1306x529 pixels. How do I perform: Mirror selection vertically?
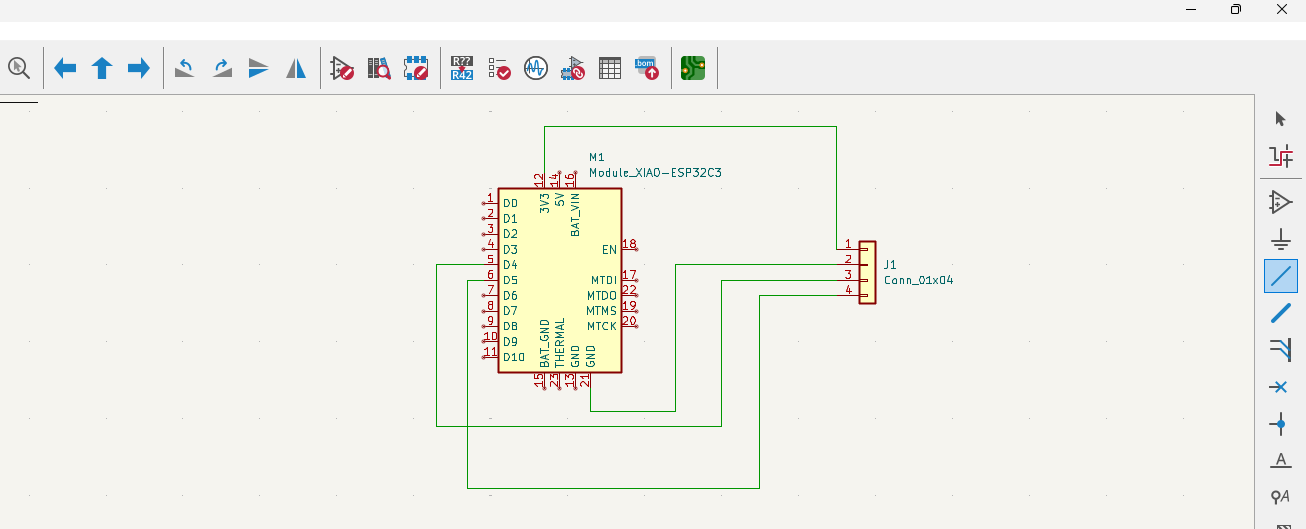pyautogui.click(x=259, y=68)
